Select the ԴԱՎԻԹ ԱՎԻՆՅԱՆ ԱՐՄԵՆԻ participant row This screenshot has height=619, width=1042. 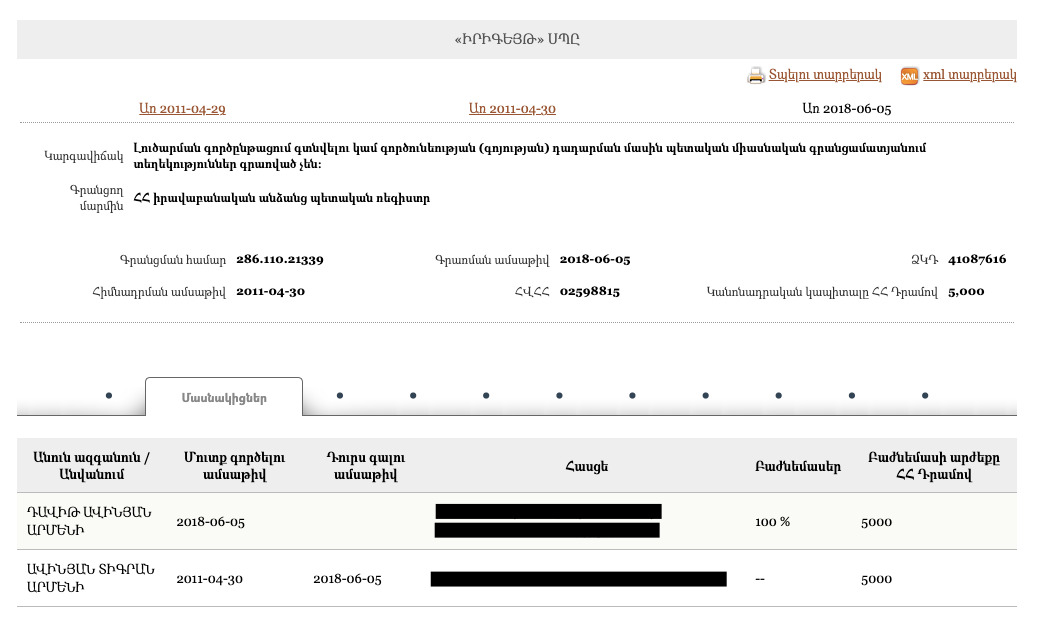click(89, 521)
